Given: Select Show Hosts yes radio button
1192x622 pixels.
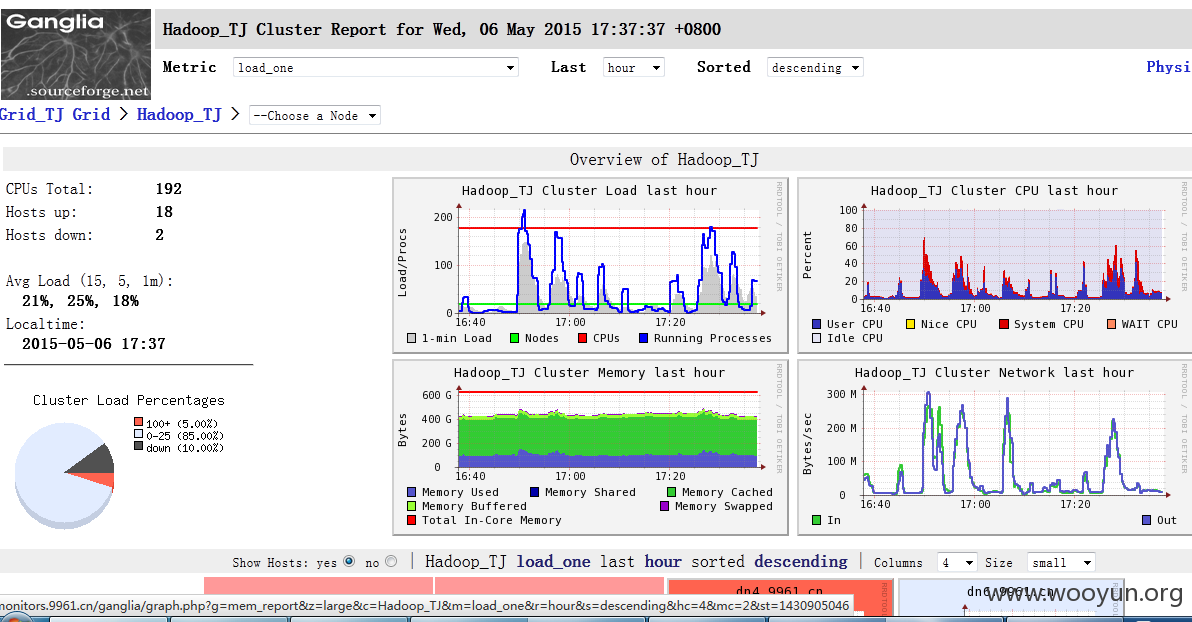Looking at the screenshot, I should click(x=349, y=562).
